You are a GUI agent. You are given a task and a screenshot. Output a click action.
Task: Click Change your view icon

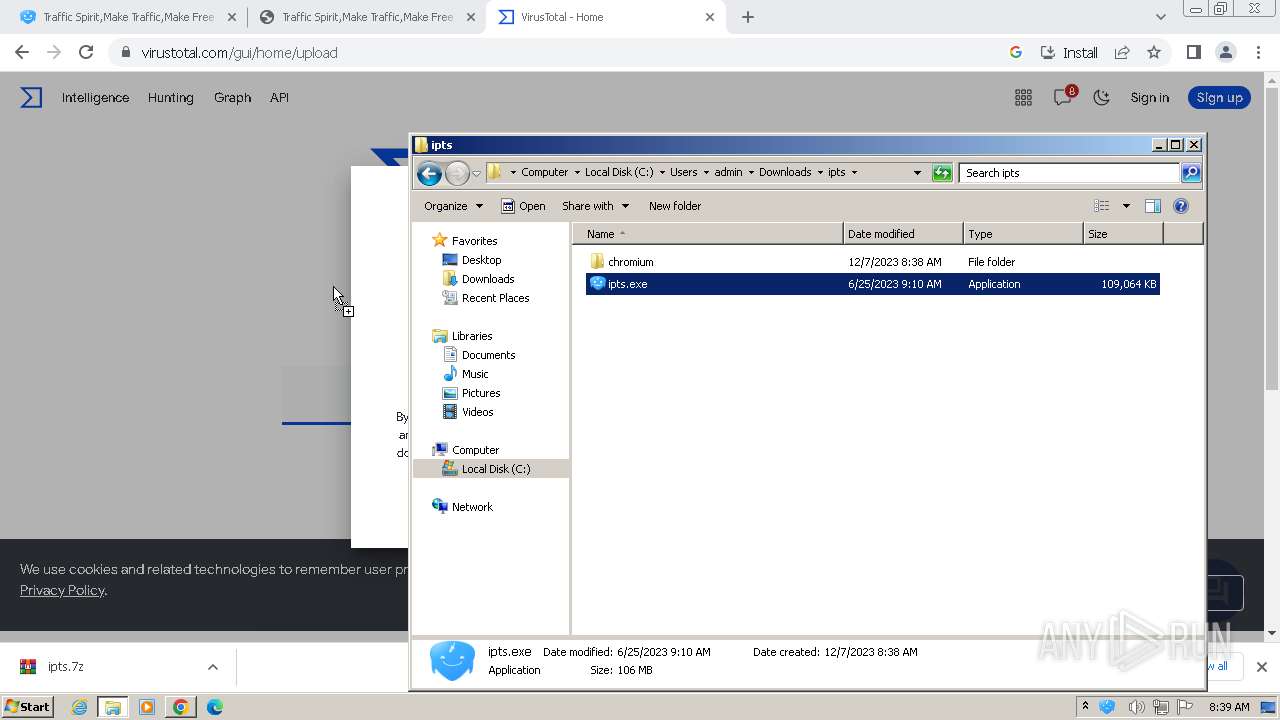(x=1102, y=206)
